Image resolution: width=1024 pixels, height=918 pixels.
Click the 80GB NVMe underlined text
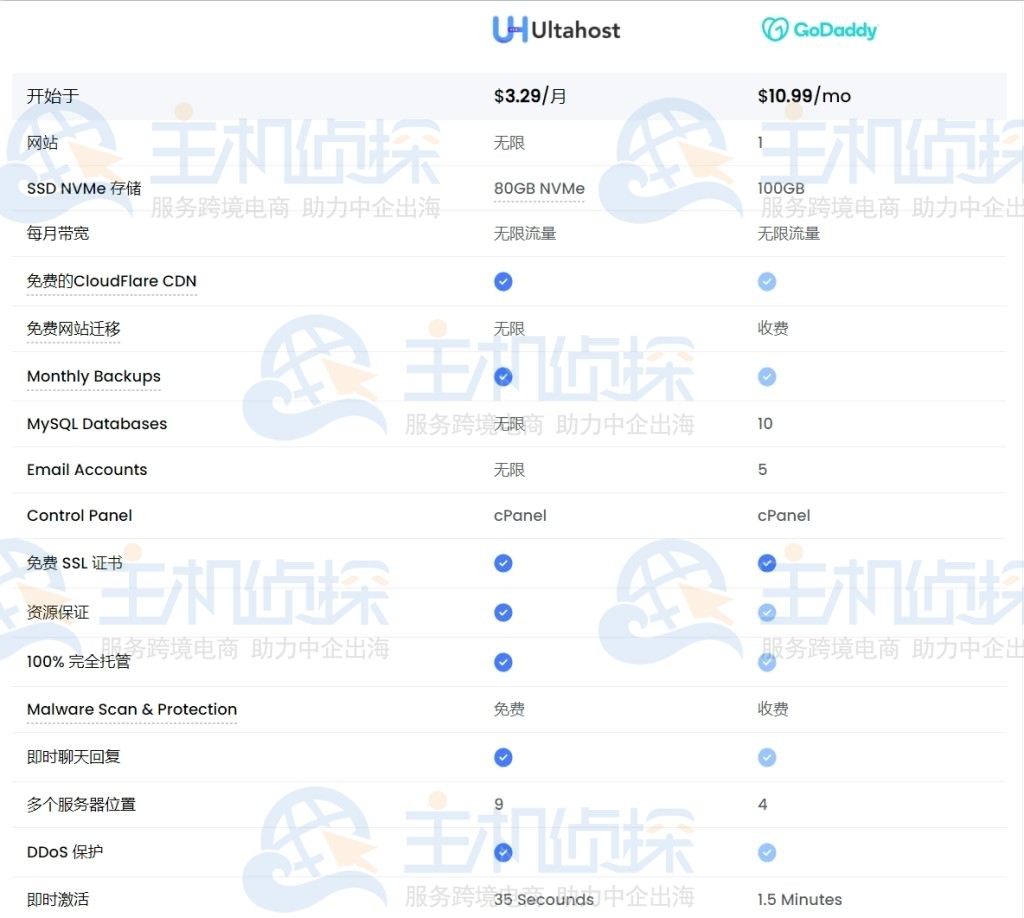[539, 188]
